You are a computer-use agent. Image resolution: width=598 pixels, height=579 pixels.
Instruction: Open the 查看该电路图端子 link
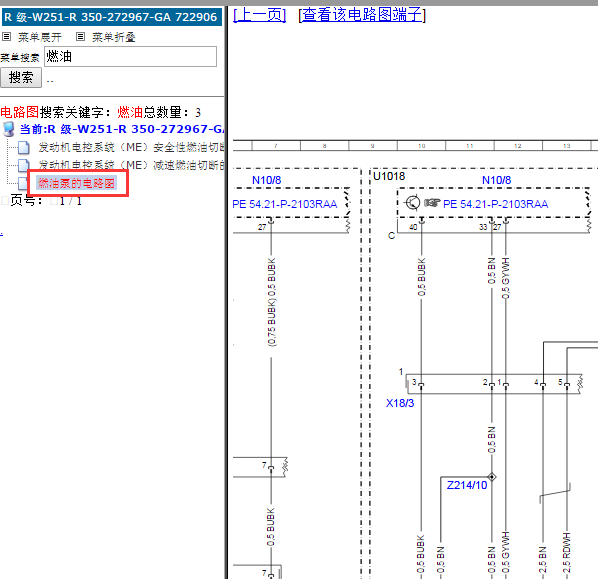point(362,15)
